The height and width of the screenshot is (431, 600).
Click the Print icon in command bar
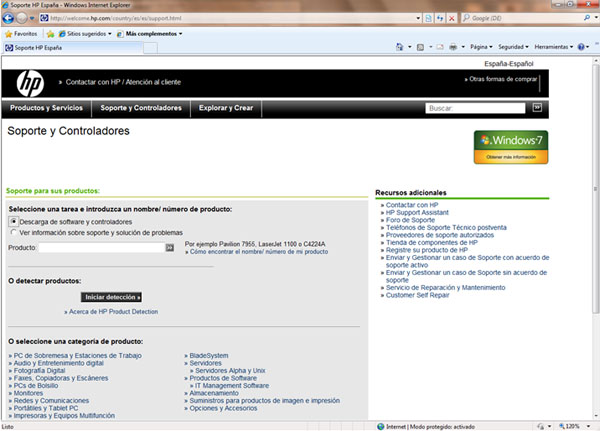tap(453, 47)
